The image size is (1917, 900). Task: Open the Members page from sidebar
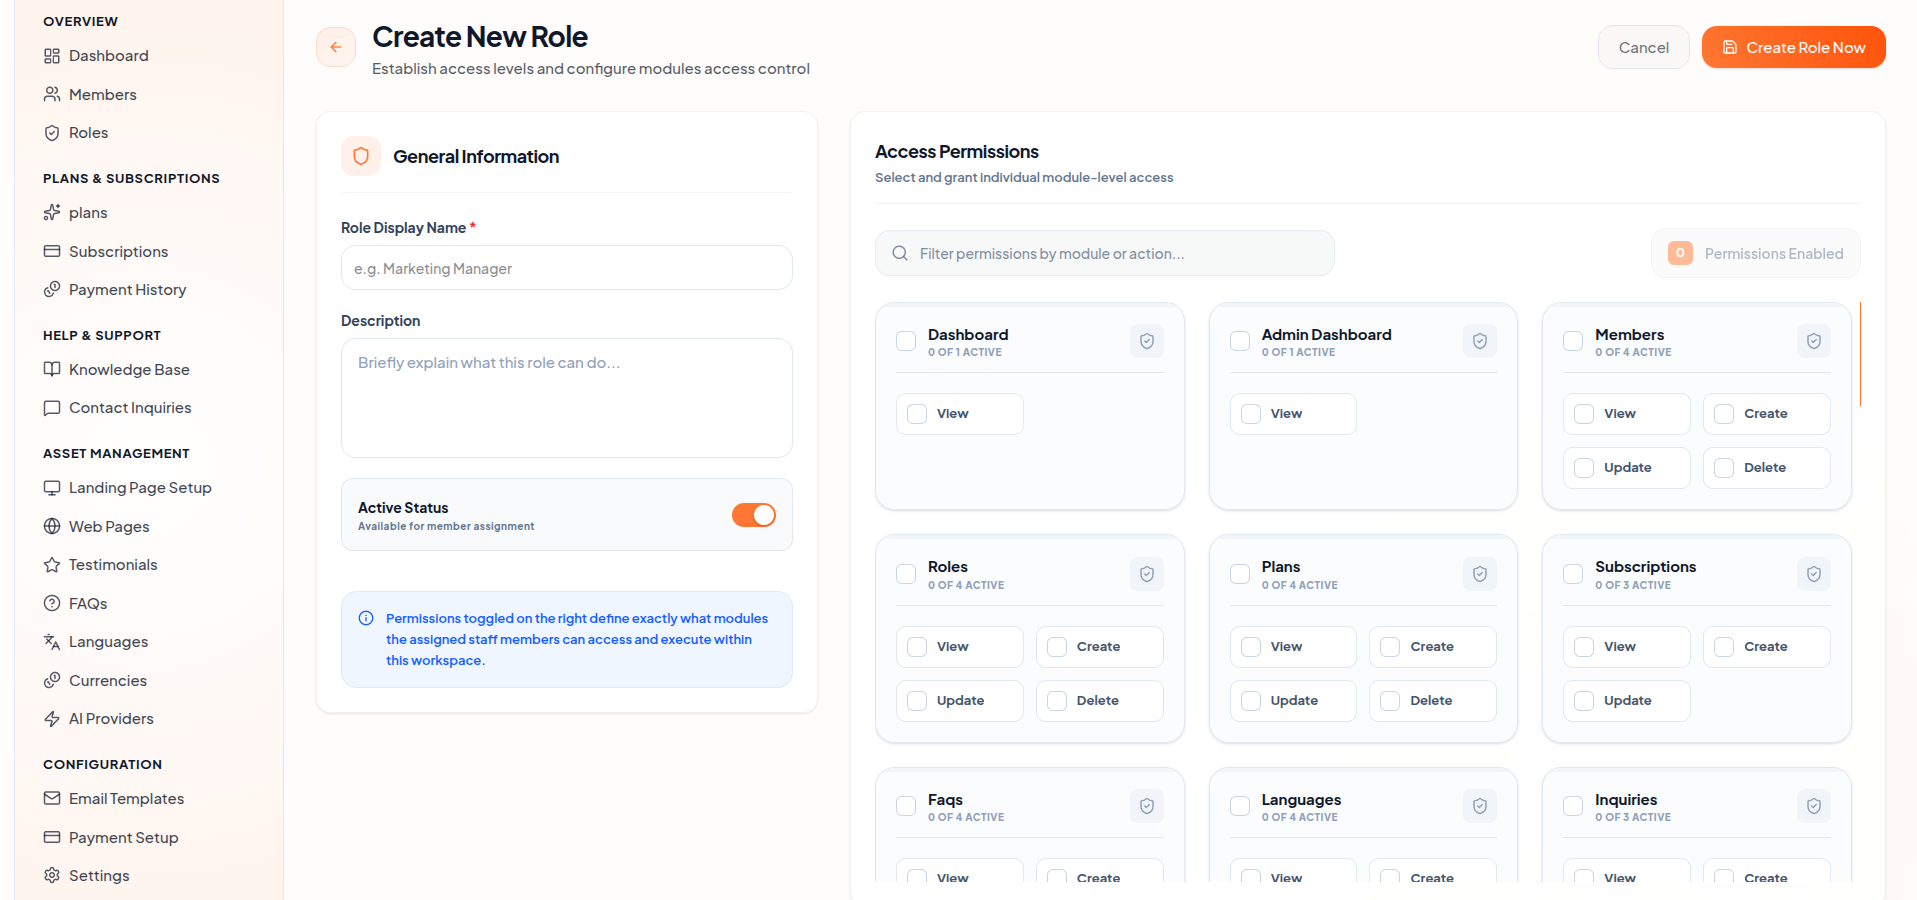click(x=102, y=94)
